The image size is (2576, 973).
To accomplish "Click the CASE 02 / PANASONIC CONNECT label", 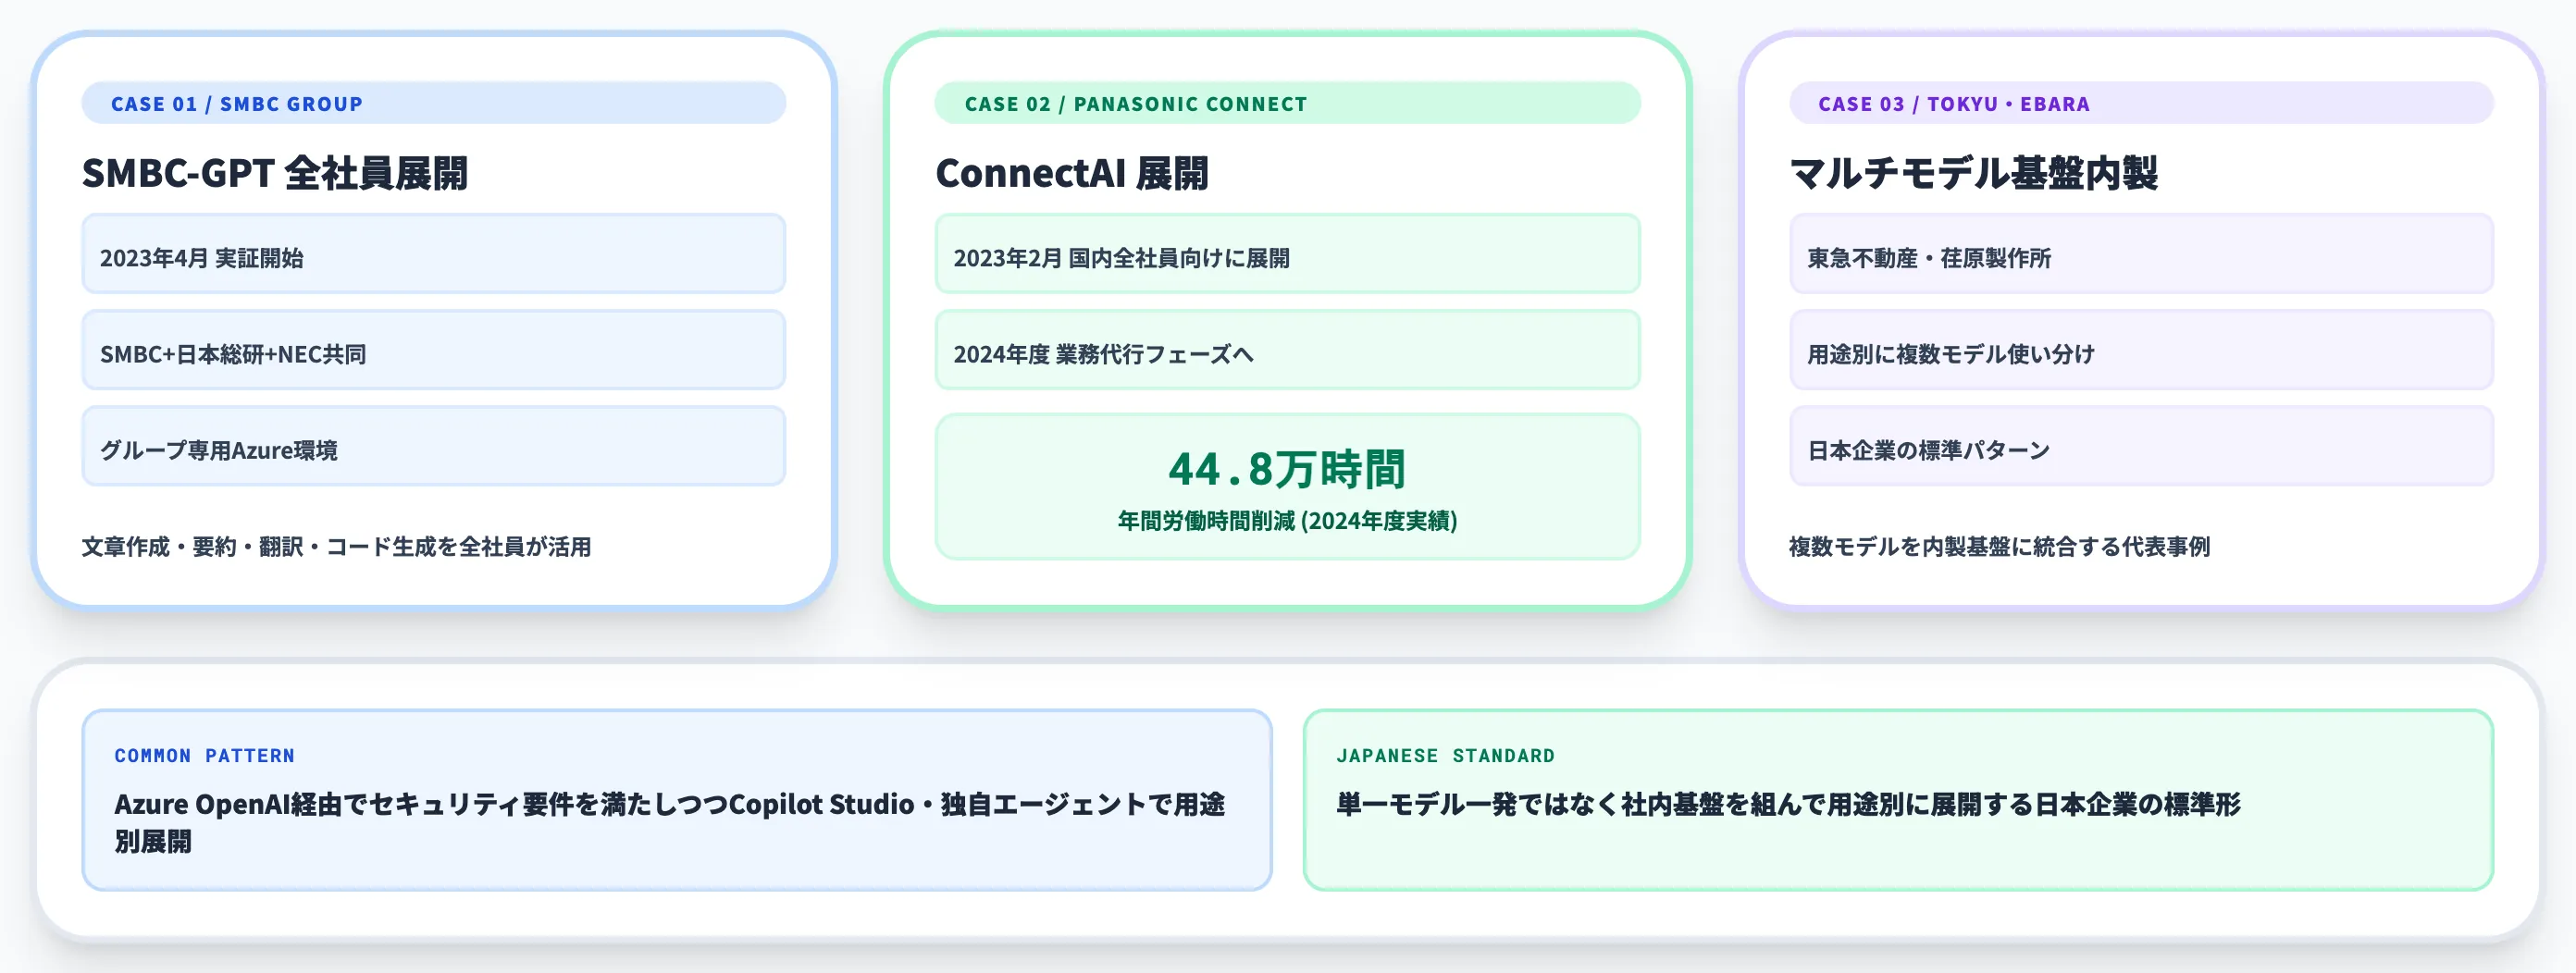I will (1287, 103).
